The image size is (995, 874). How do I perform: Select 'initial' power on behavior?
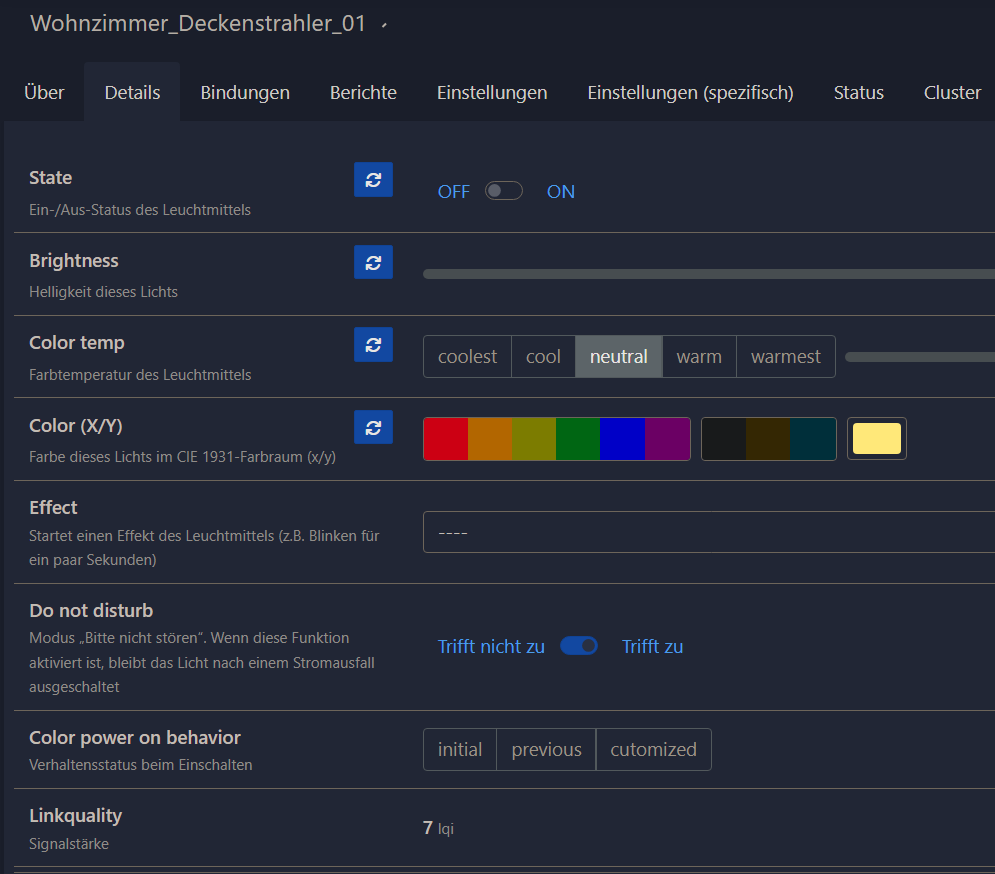(x=460, y=750)
